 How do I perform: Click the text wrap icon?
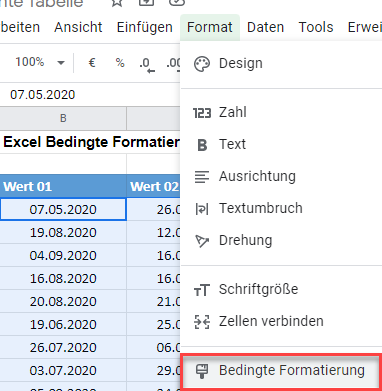click(x=202, y=209)
